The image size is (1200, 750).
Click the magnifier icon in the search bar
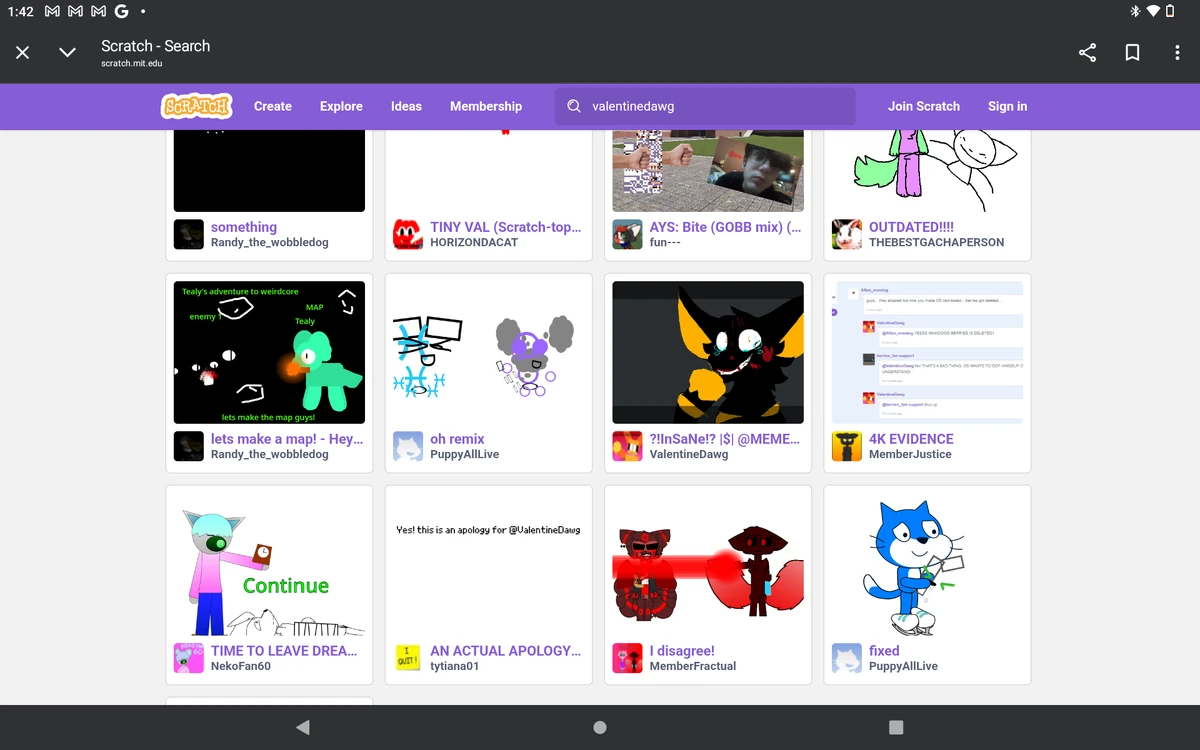click(573, 106)
